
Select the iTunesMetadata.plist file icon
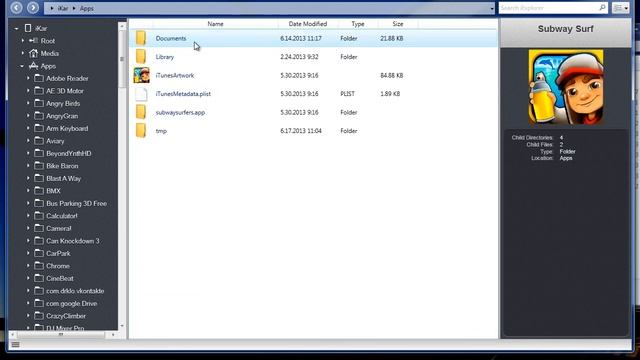tap(141, 94)
